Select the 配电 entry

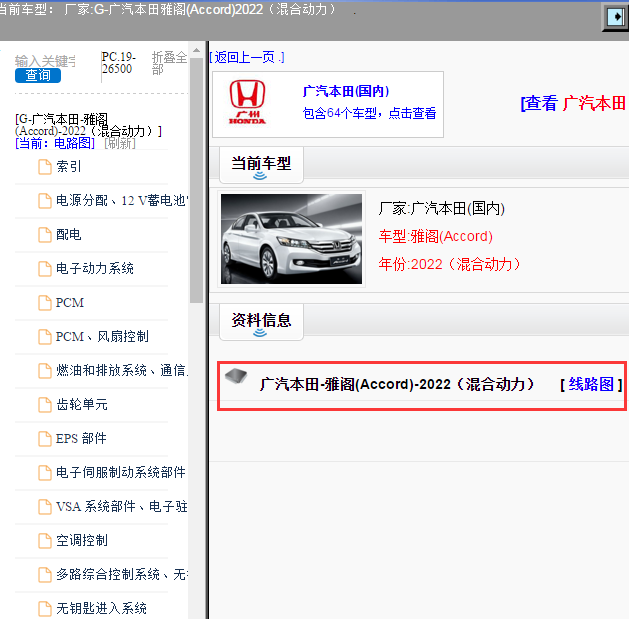(69, 234)
